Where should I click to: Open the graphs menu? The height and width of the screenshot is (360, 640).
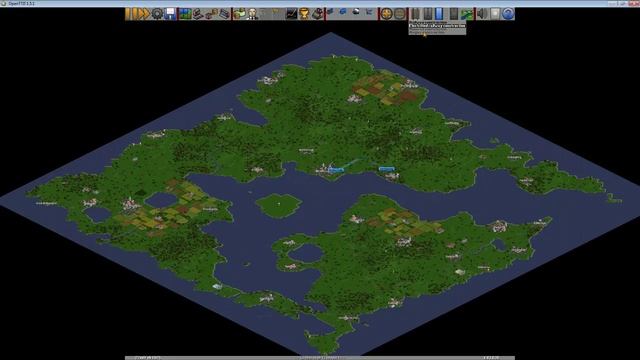(291, 14)
